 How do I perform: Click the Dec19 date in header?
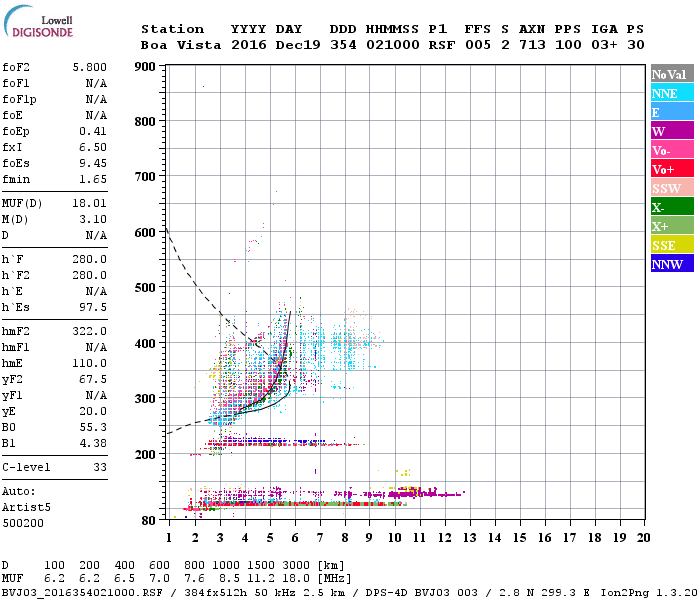click(298, 45)
